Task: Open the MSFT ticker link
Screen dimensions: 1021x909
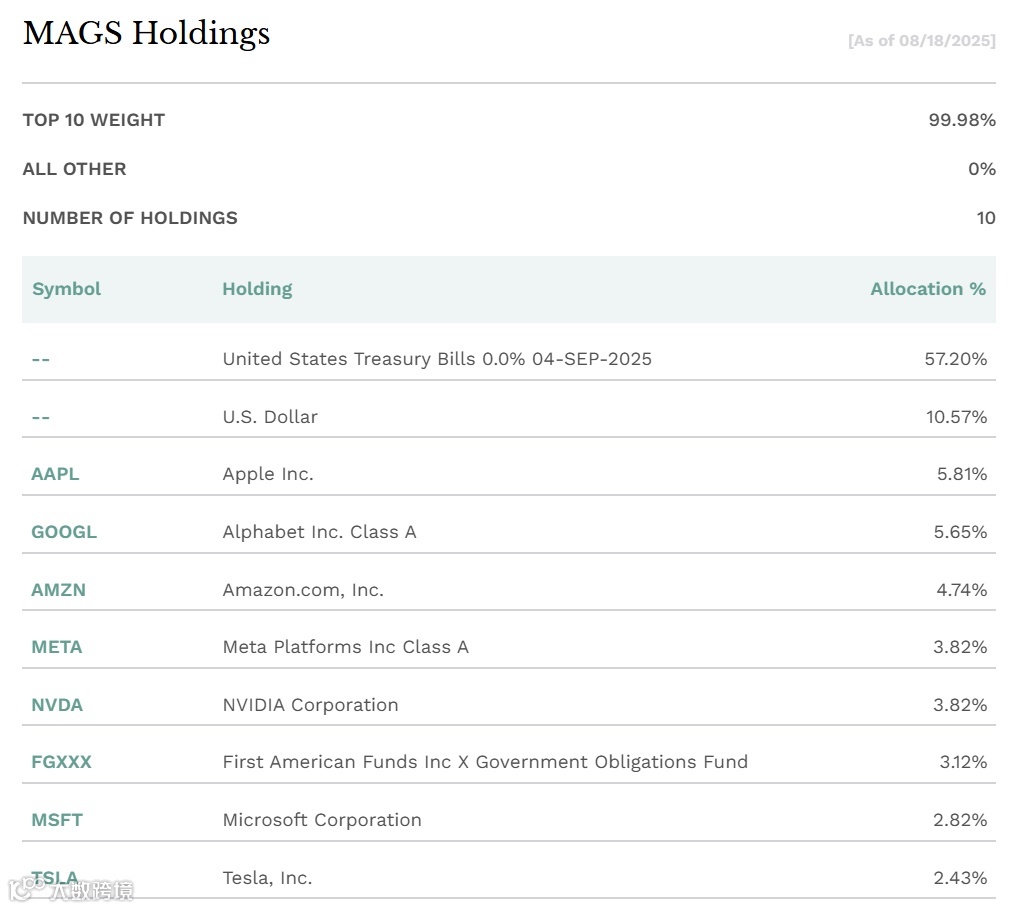Action: click(x=57, y=820)
